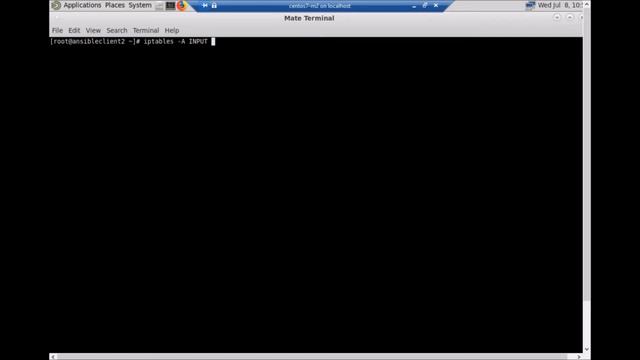
Task: Open the Help menu in Mate Terminal
Action: pyautogui.click(x=172, y=31)
